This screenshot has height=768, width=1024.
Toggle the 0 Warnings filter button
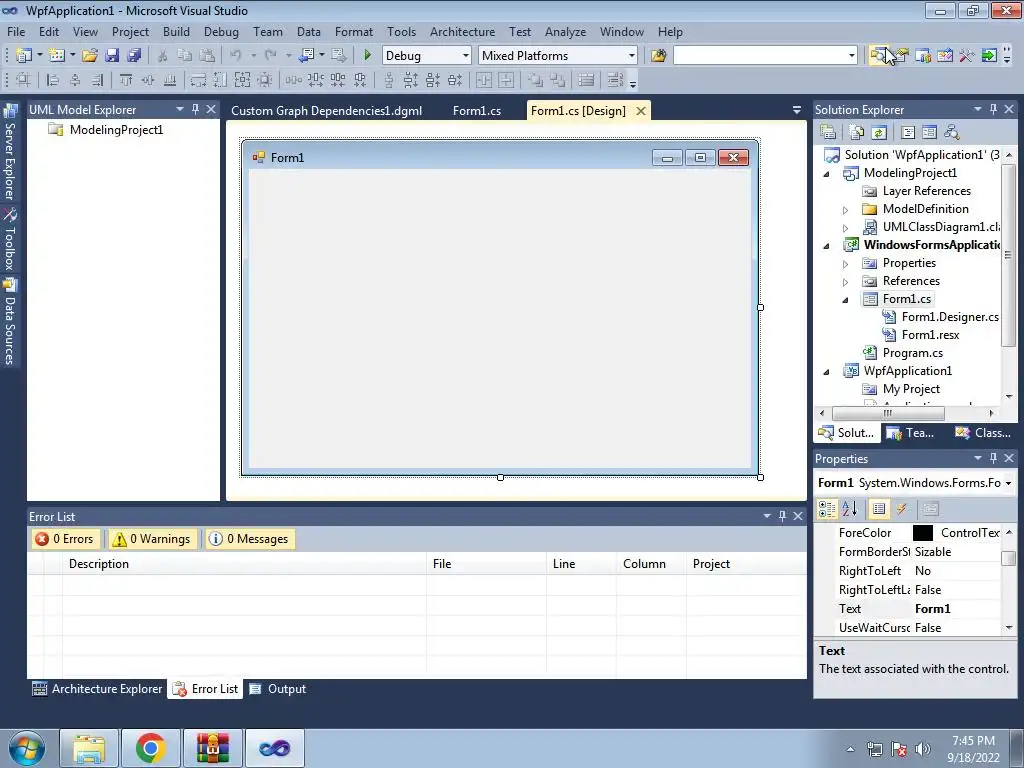pyautogui.click(x=152, y=539)
